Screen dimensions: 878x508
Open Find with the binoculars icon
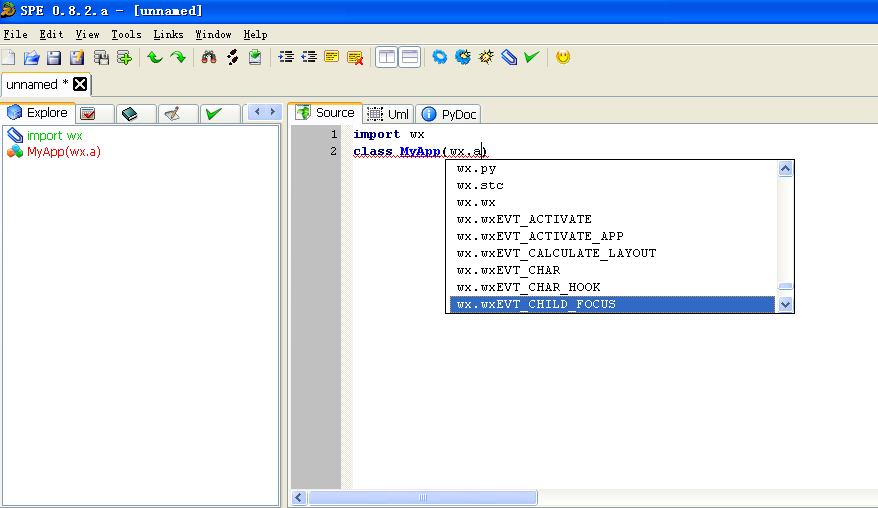pos(209,57)
